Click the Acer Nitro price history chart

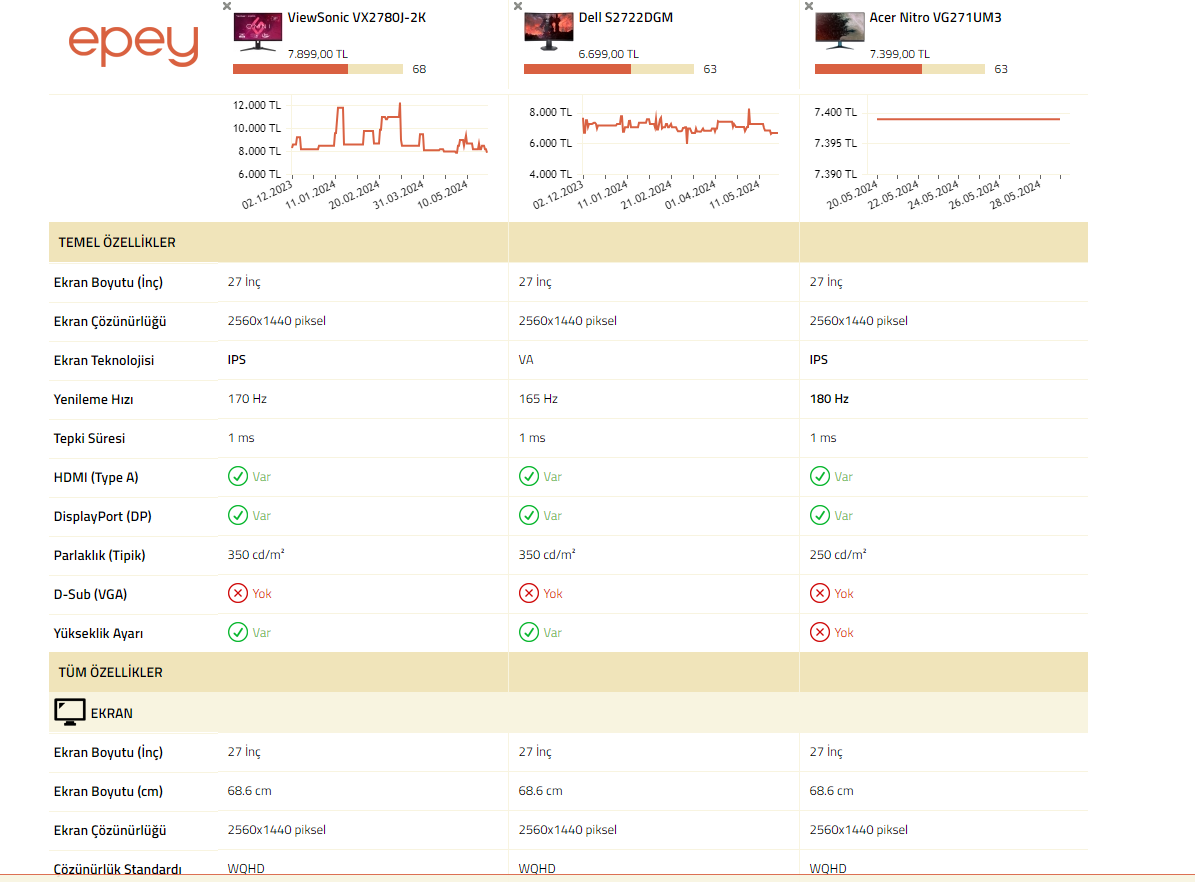[x=942, y=155]
